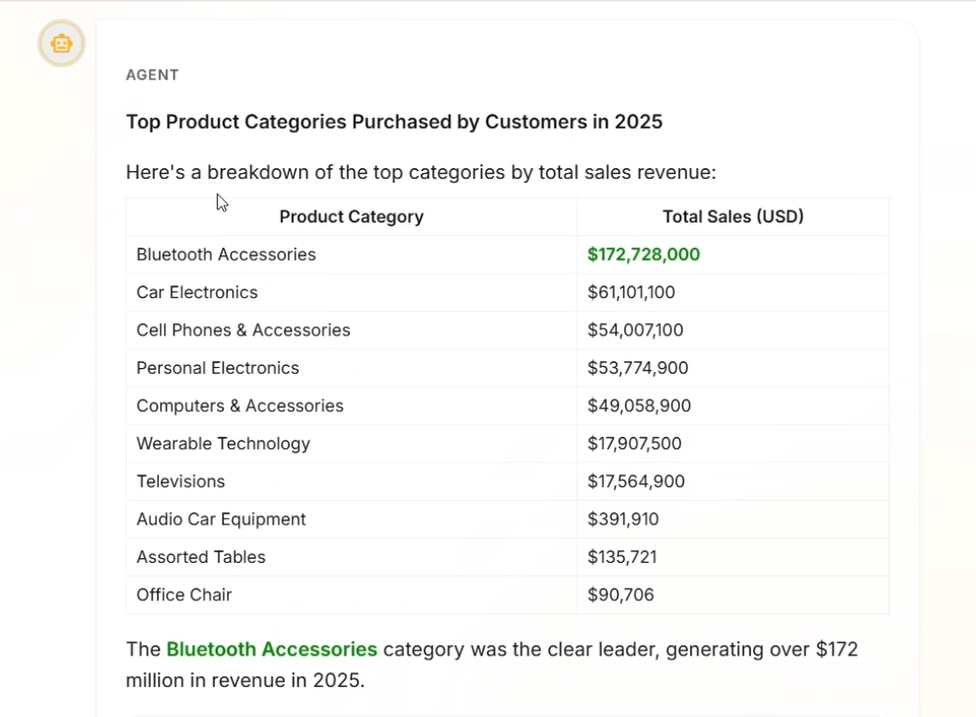Select the Assorted Tables row
This screenshot has height=717, width=976.
click(x=507, y=557)
